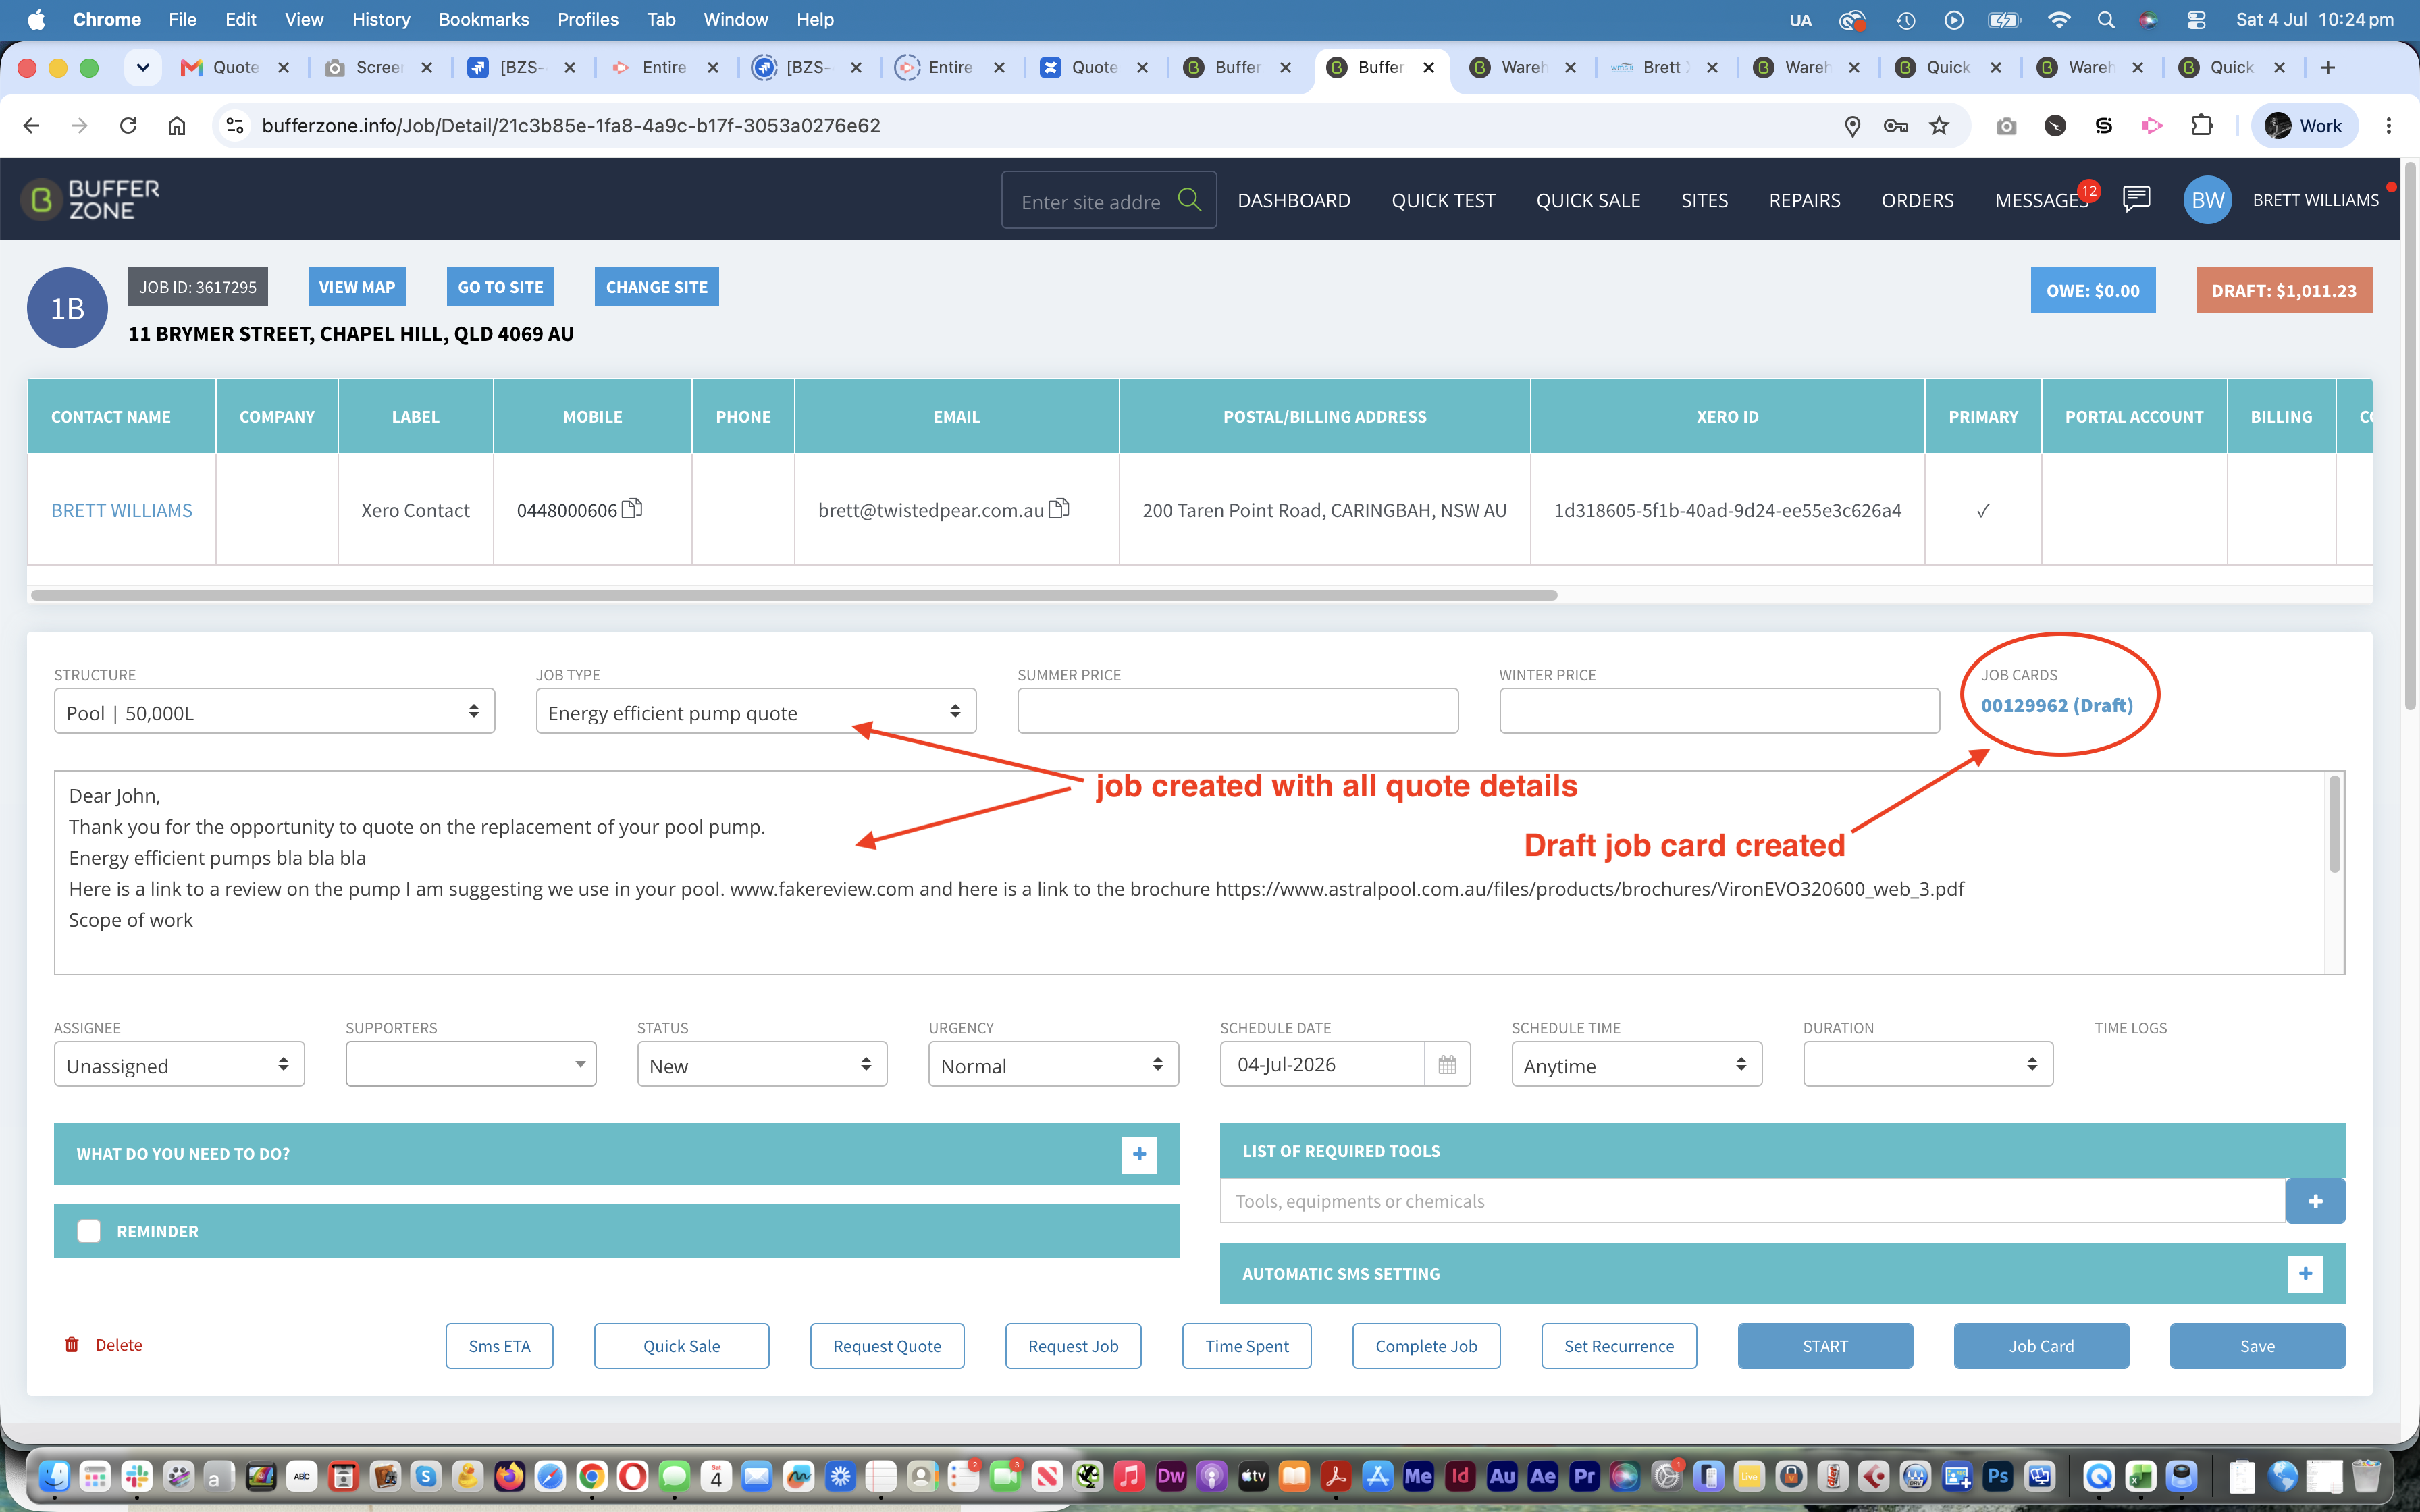Open Chrome extensions puzzle icon
The height and width of the screenshot is (1512, 2420).
[2201, 125]
